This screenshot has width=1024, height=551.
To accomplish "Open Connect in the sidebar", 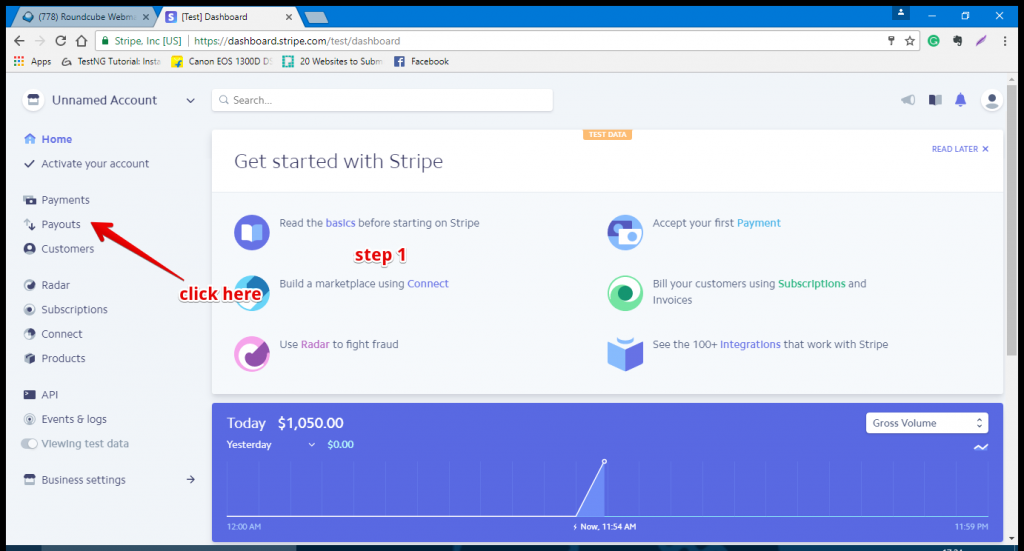I will [x=53, y=334].
